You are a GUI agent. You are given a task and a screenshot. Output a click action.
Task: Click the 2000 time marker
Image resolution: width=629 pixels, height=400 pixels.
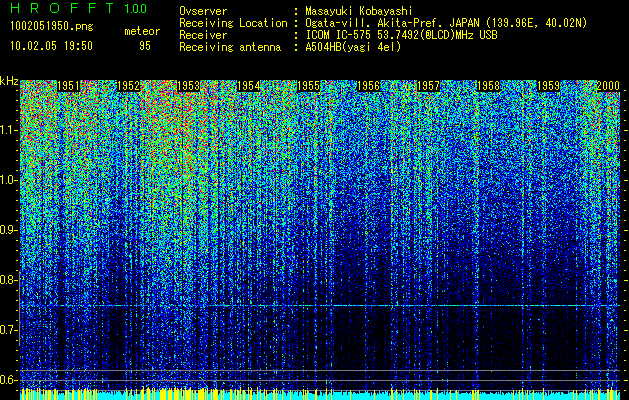608,86
